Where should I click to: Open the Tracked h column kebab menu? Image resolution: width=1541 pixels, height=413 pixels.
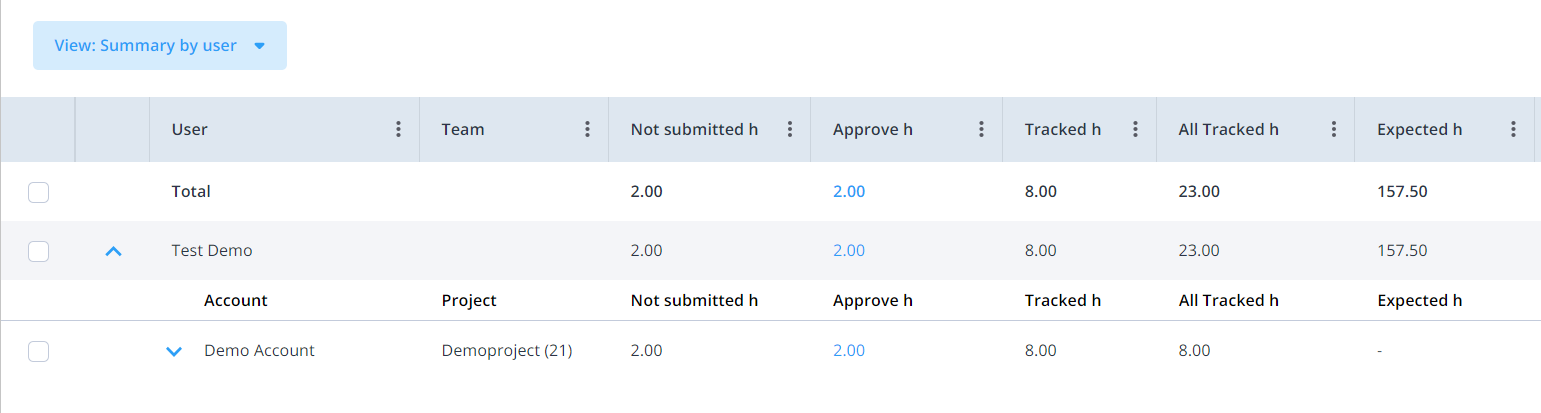tap(1135, 129)
